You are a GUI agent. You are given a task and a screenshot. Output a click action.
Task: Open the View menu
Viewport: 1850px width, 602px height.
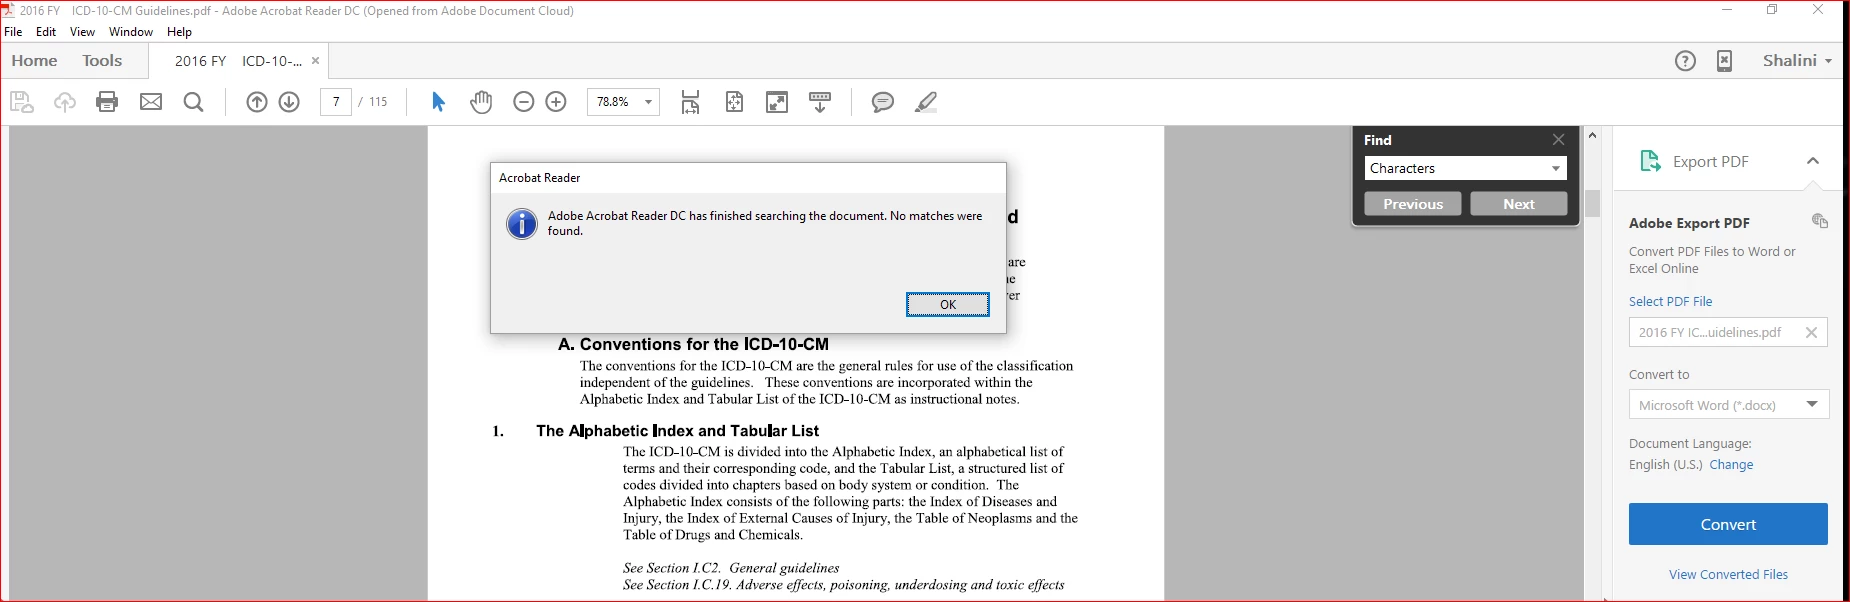pos(83,32)
